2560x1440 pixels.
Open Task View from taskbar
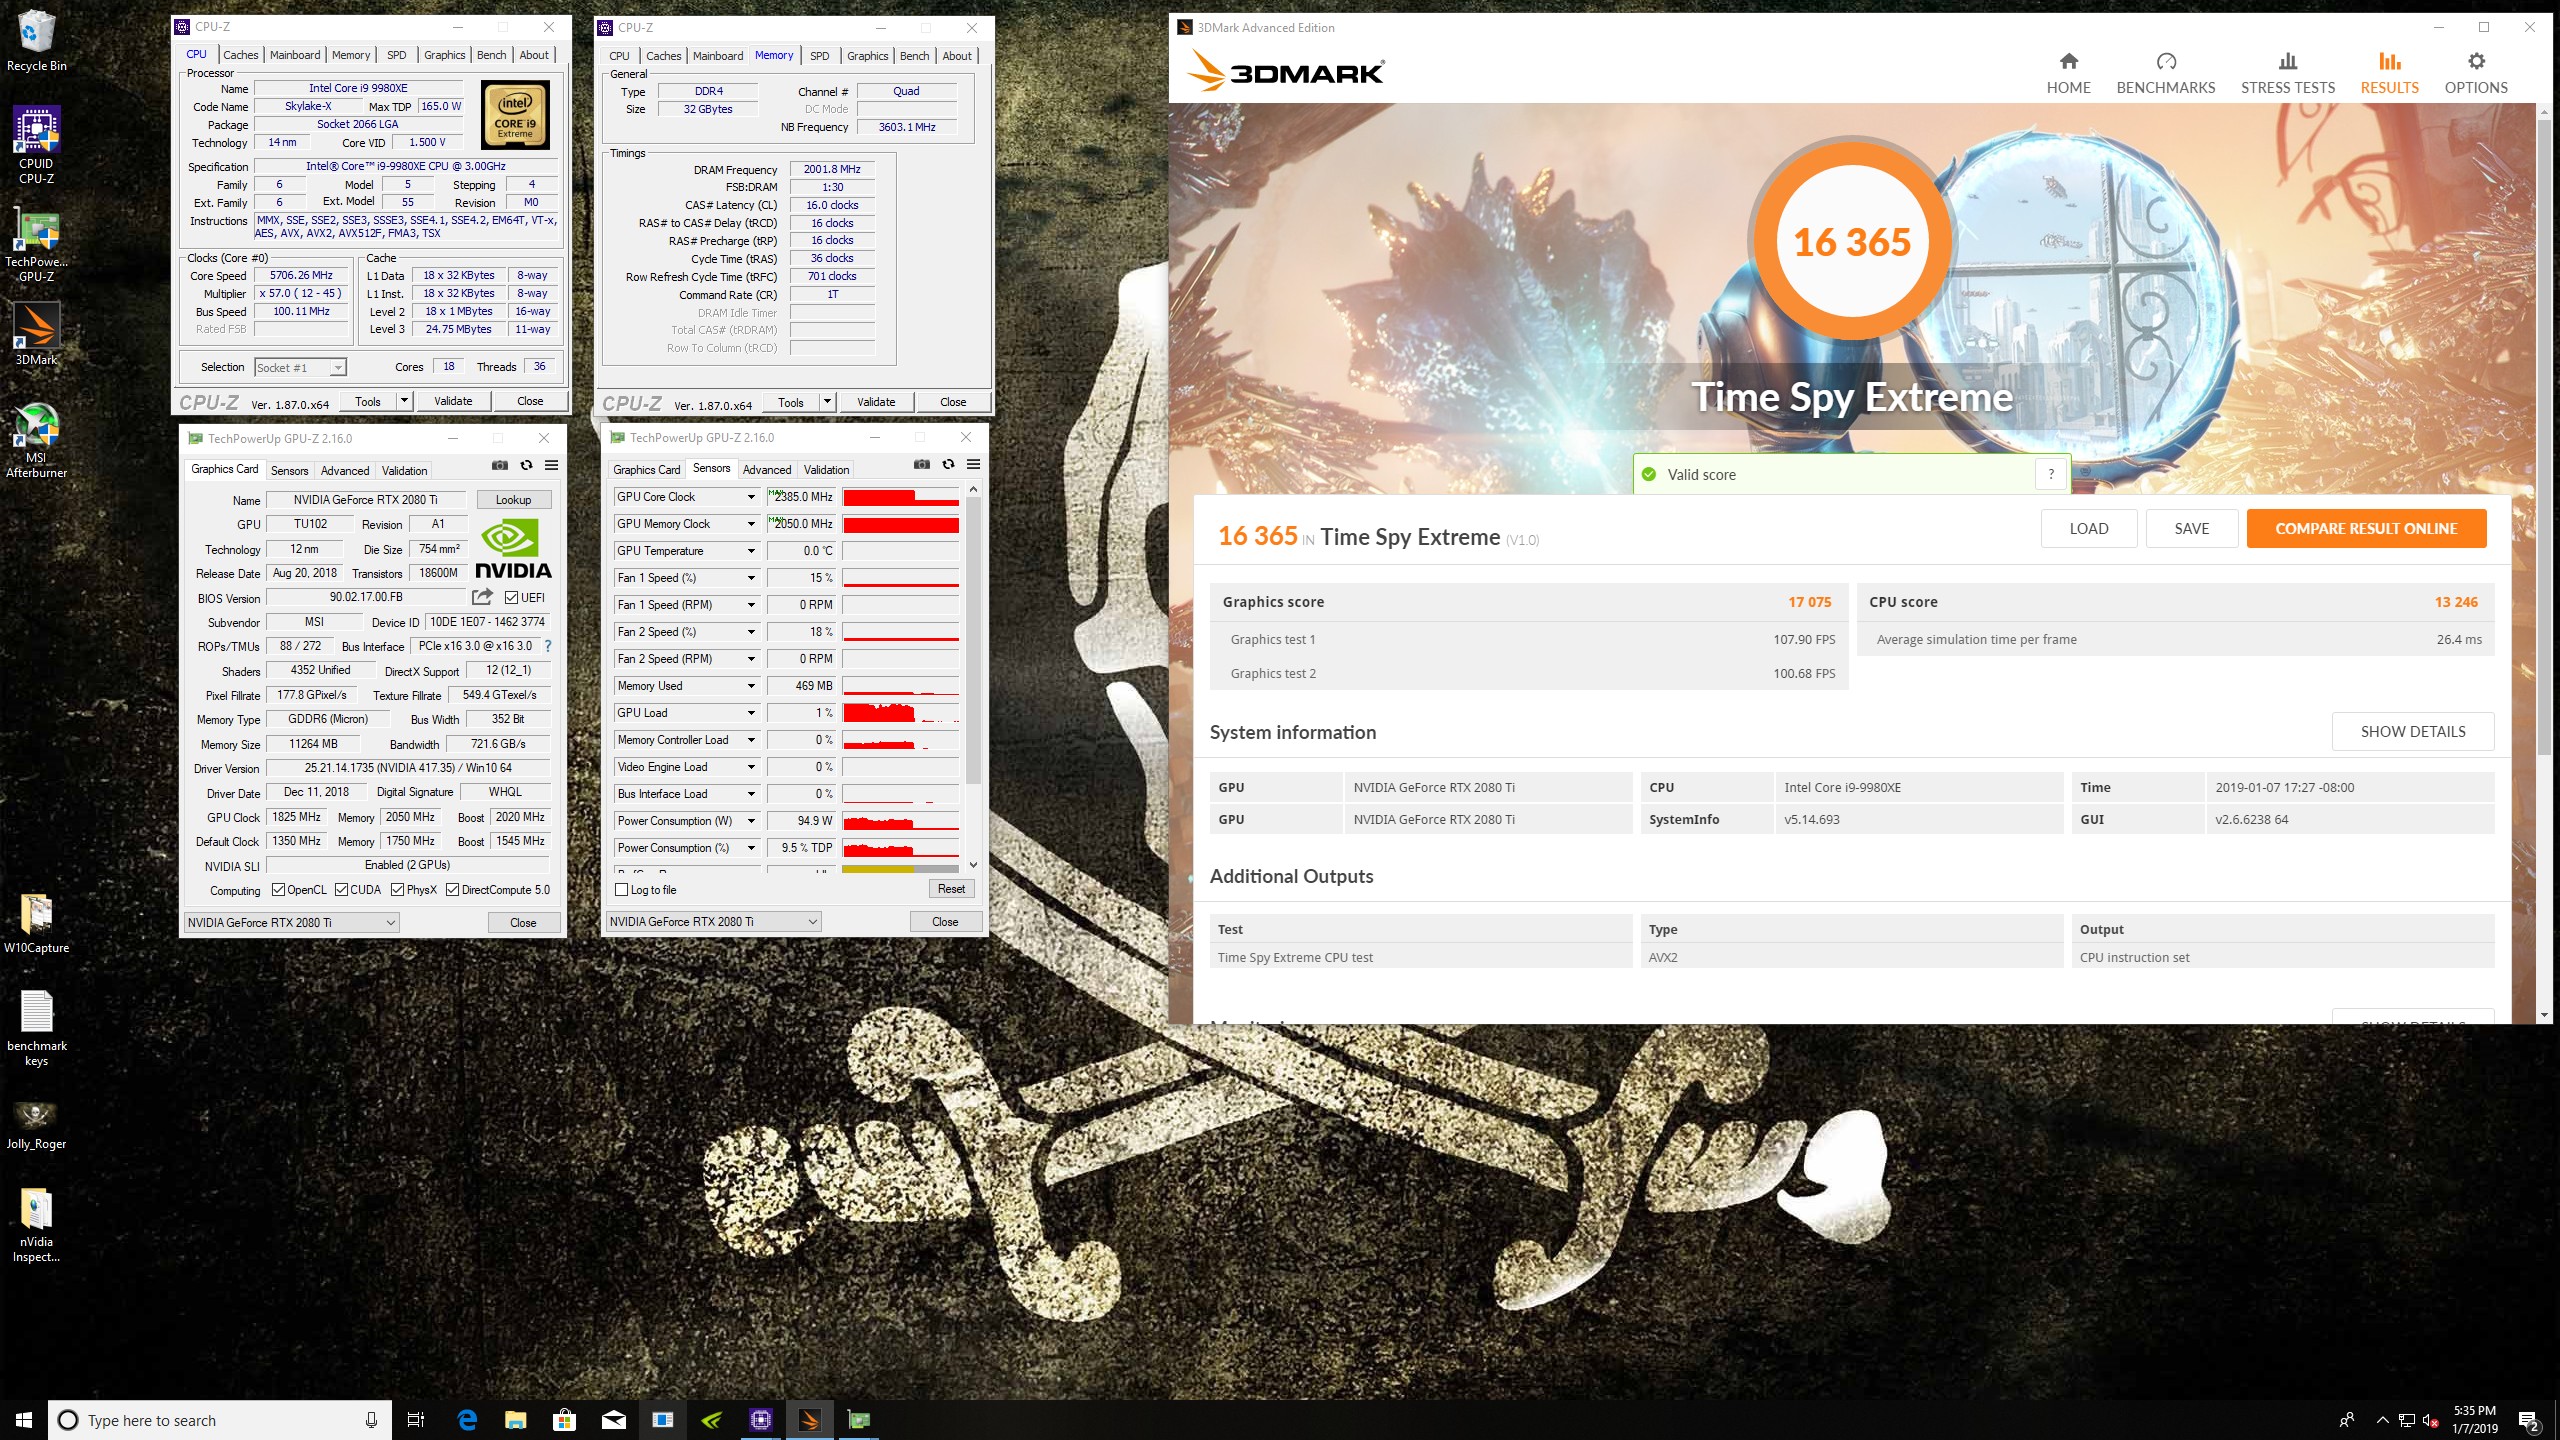[416, 1420]
